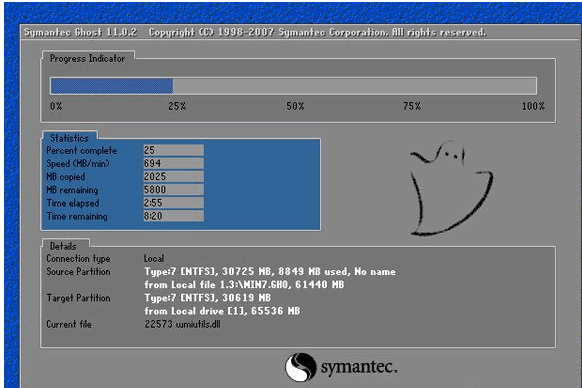Screen dimensions: 582x388
Task: Click the 75% progress marker label
Action: [412, 106]
